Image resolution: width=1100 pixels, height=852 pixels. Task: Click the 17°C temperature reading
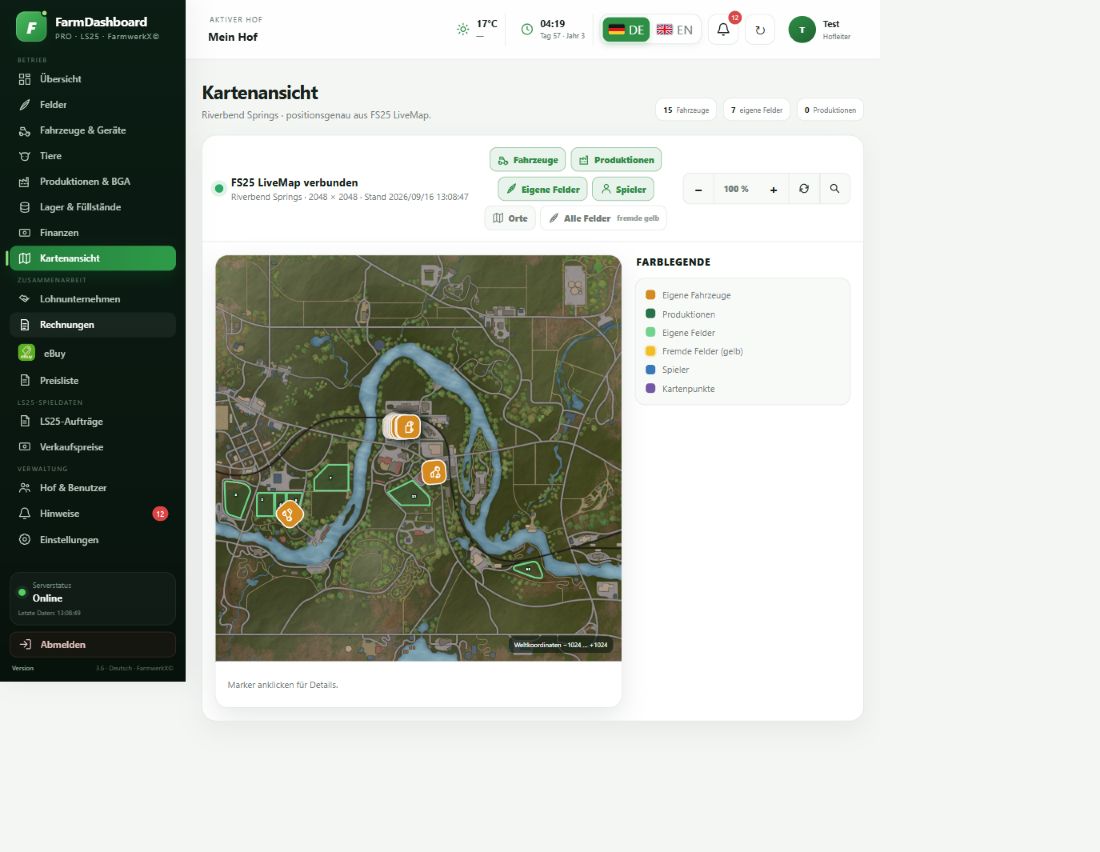[x=487, y=24]
